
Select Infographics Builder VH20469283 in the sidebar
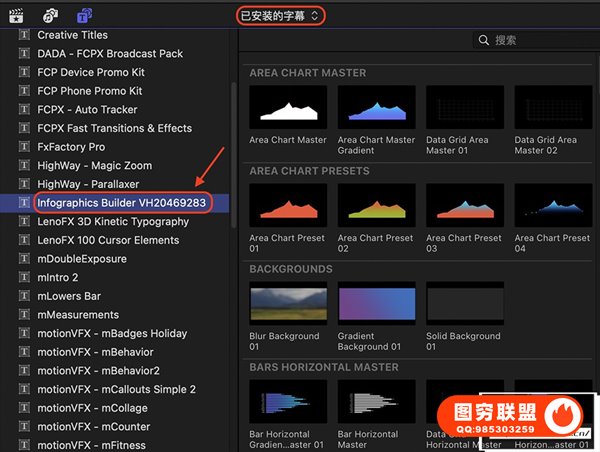click(120, 202)
